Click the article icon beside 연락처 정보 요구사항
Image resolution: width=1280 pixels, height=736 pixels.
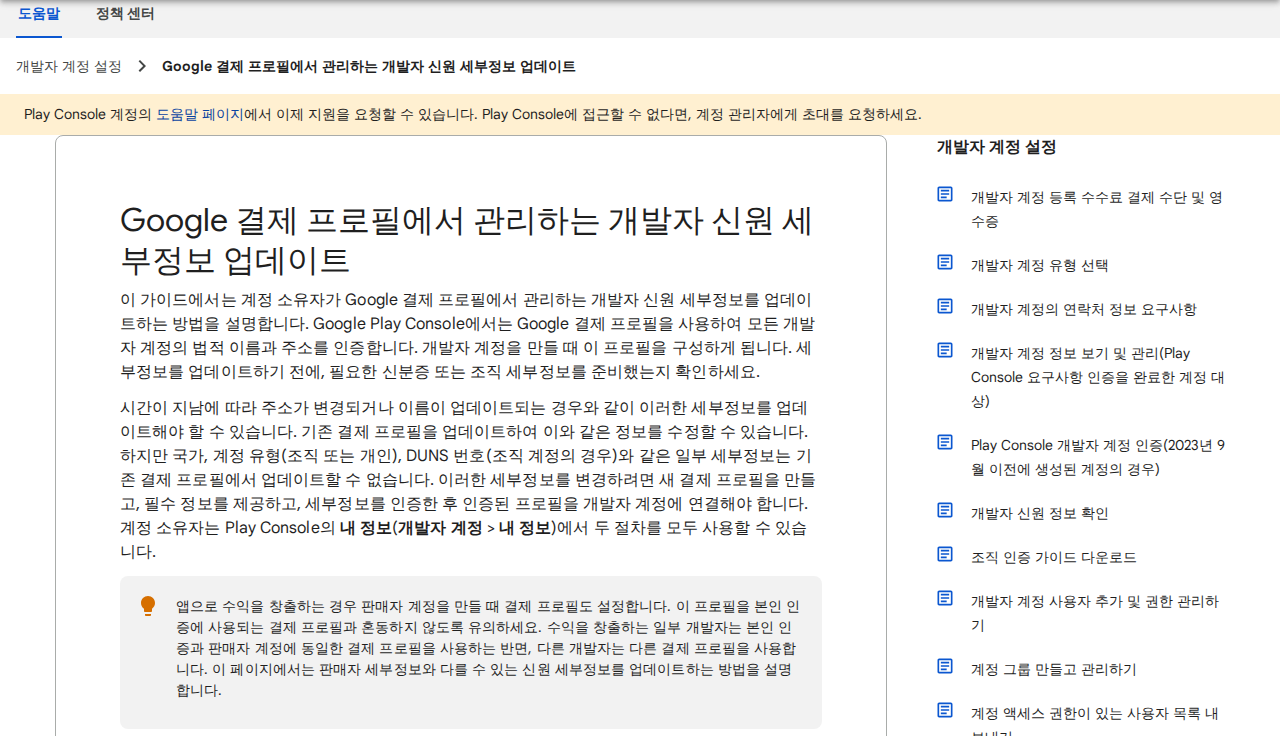[945, 306]
